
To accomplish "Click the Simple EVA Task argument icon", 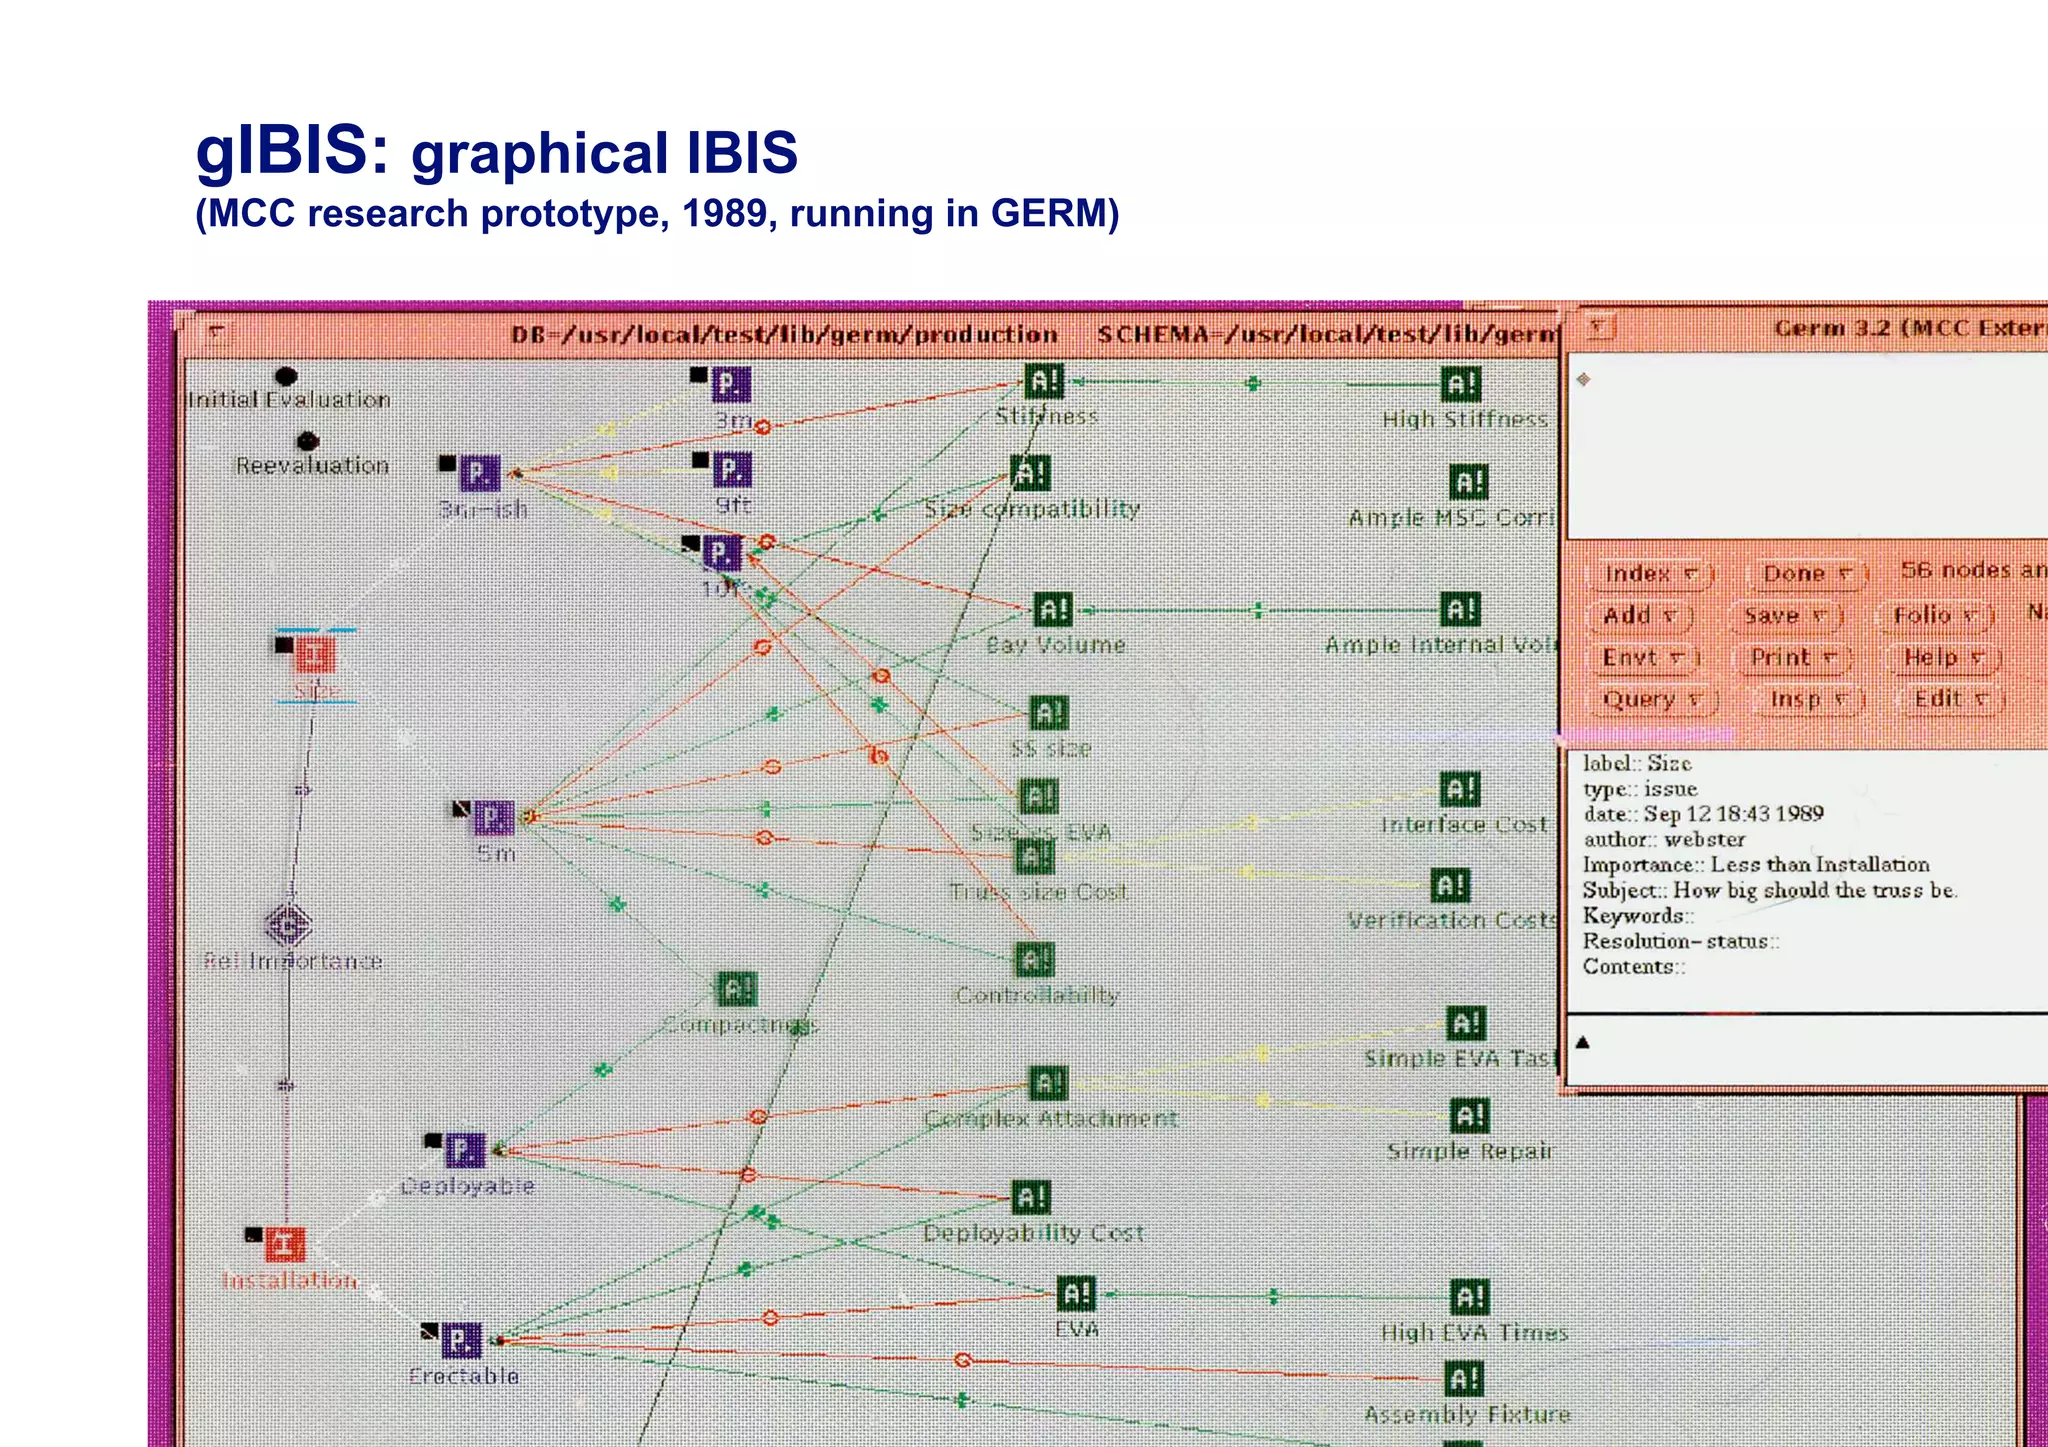I will [1467, 1023].
